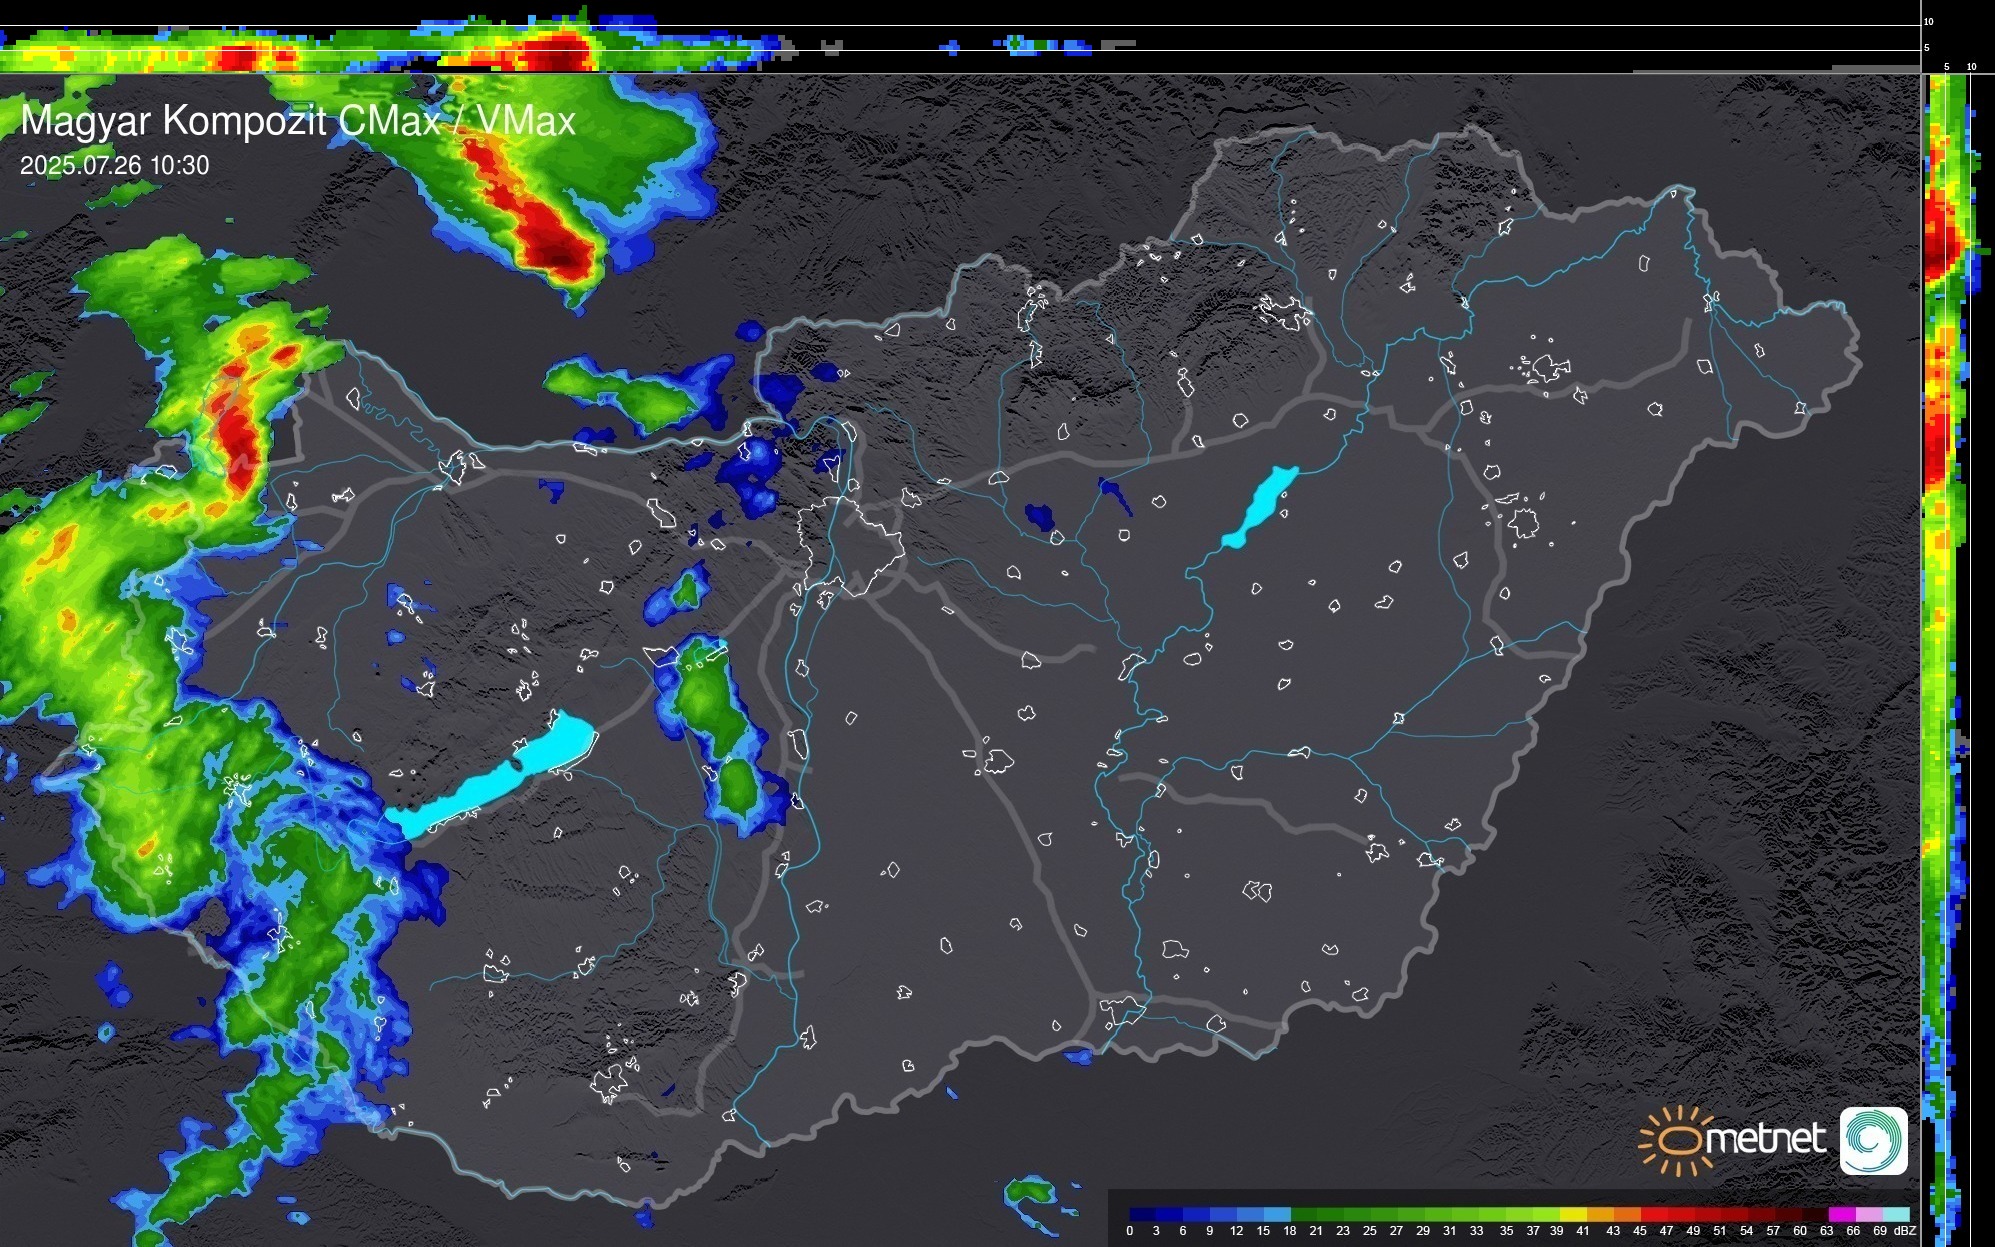1995x1247 pixels.
Task: Click the dark blue 0 dBZ swatch
Action: [x=1141, y=1215]
